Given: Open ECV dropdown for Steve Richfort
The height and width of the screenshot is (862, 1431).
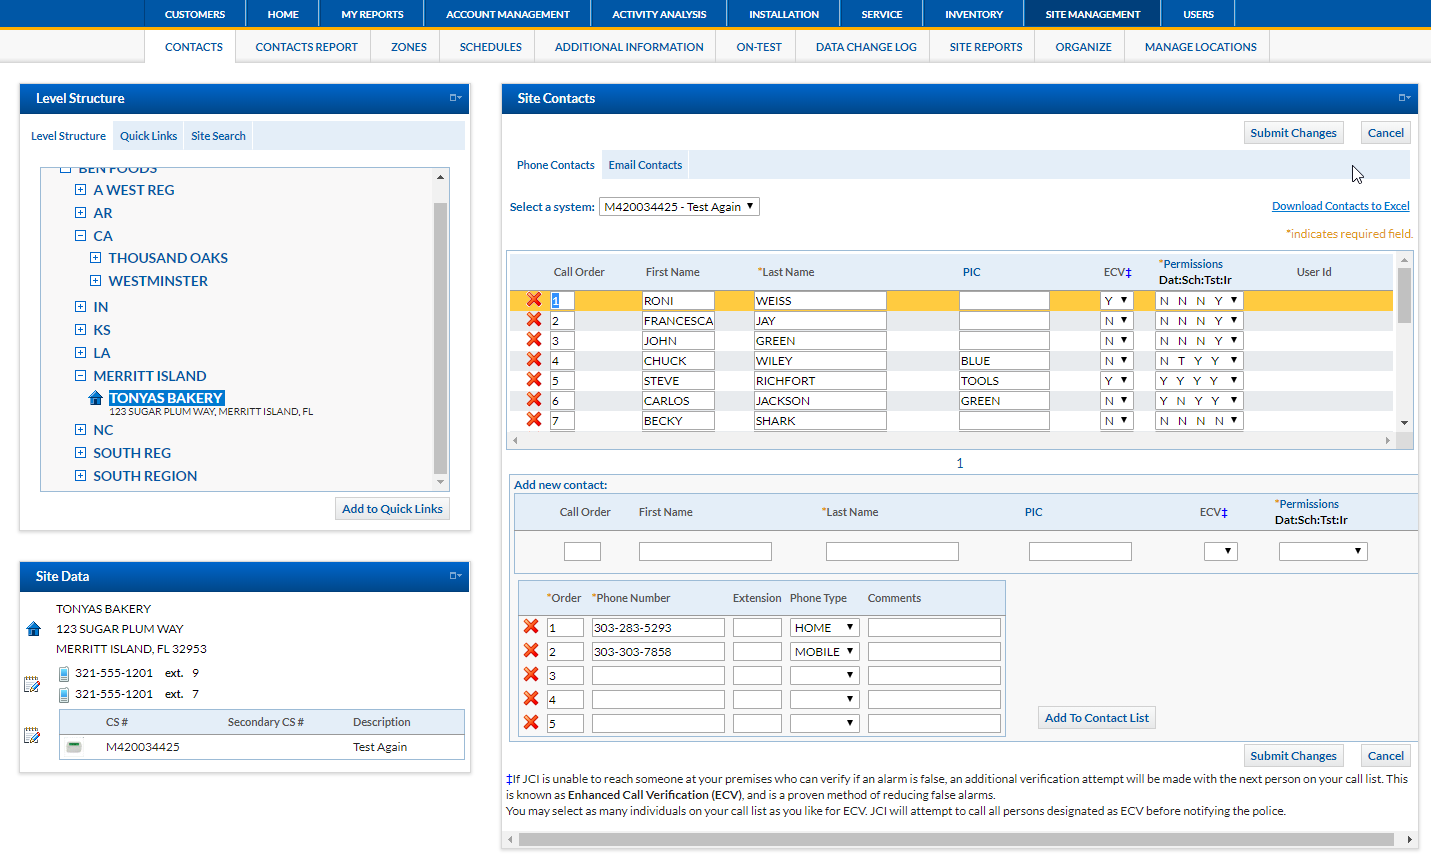Looking at the screenshot, I should (1116, 380).
